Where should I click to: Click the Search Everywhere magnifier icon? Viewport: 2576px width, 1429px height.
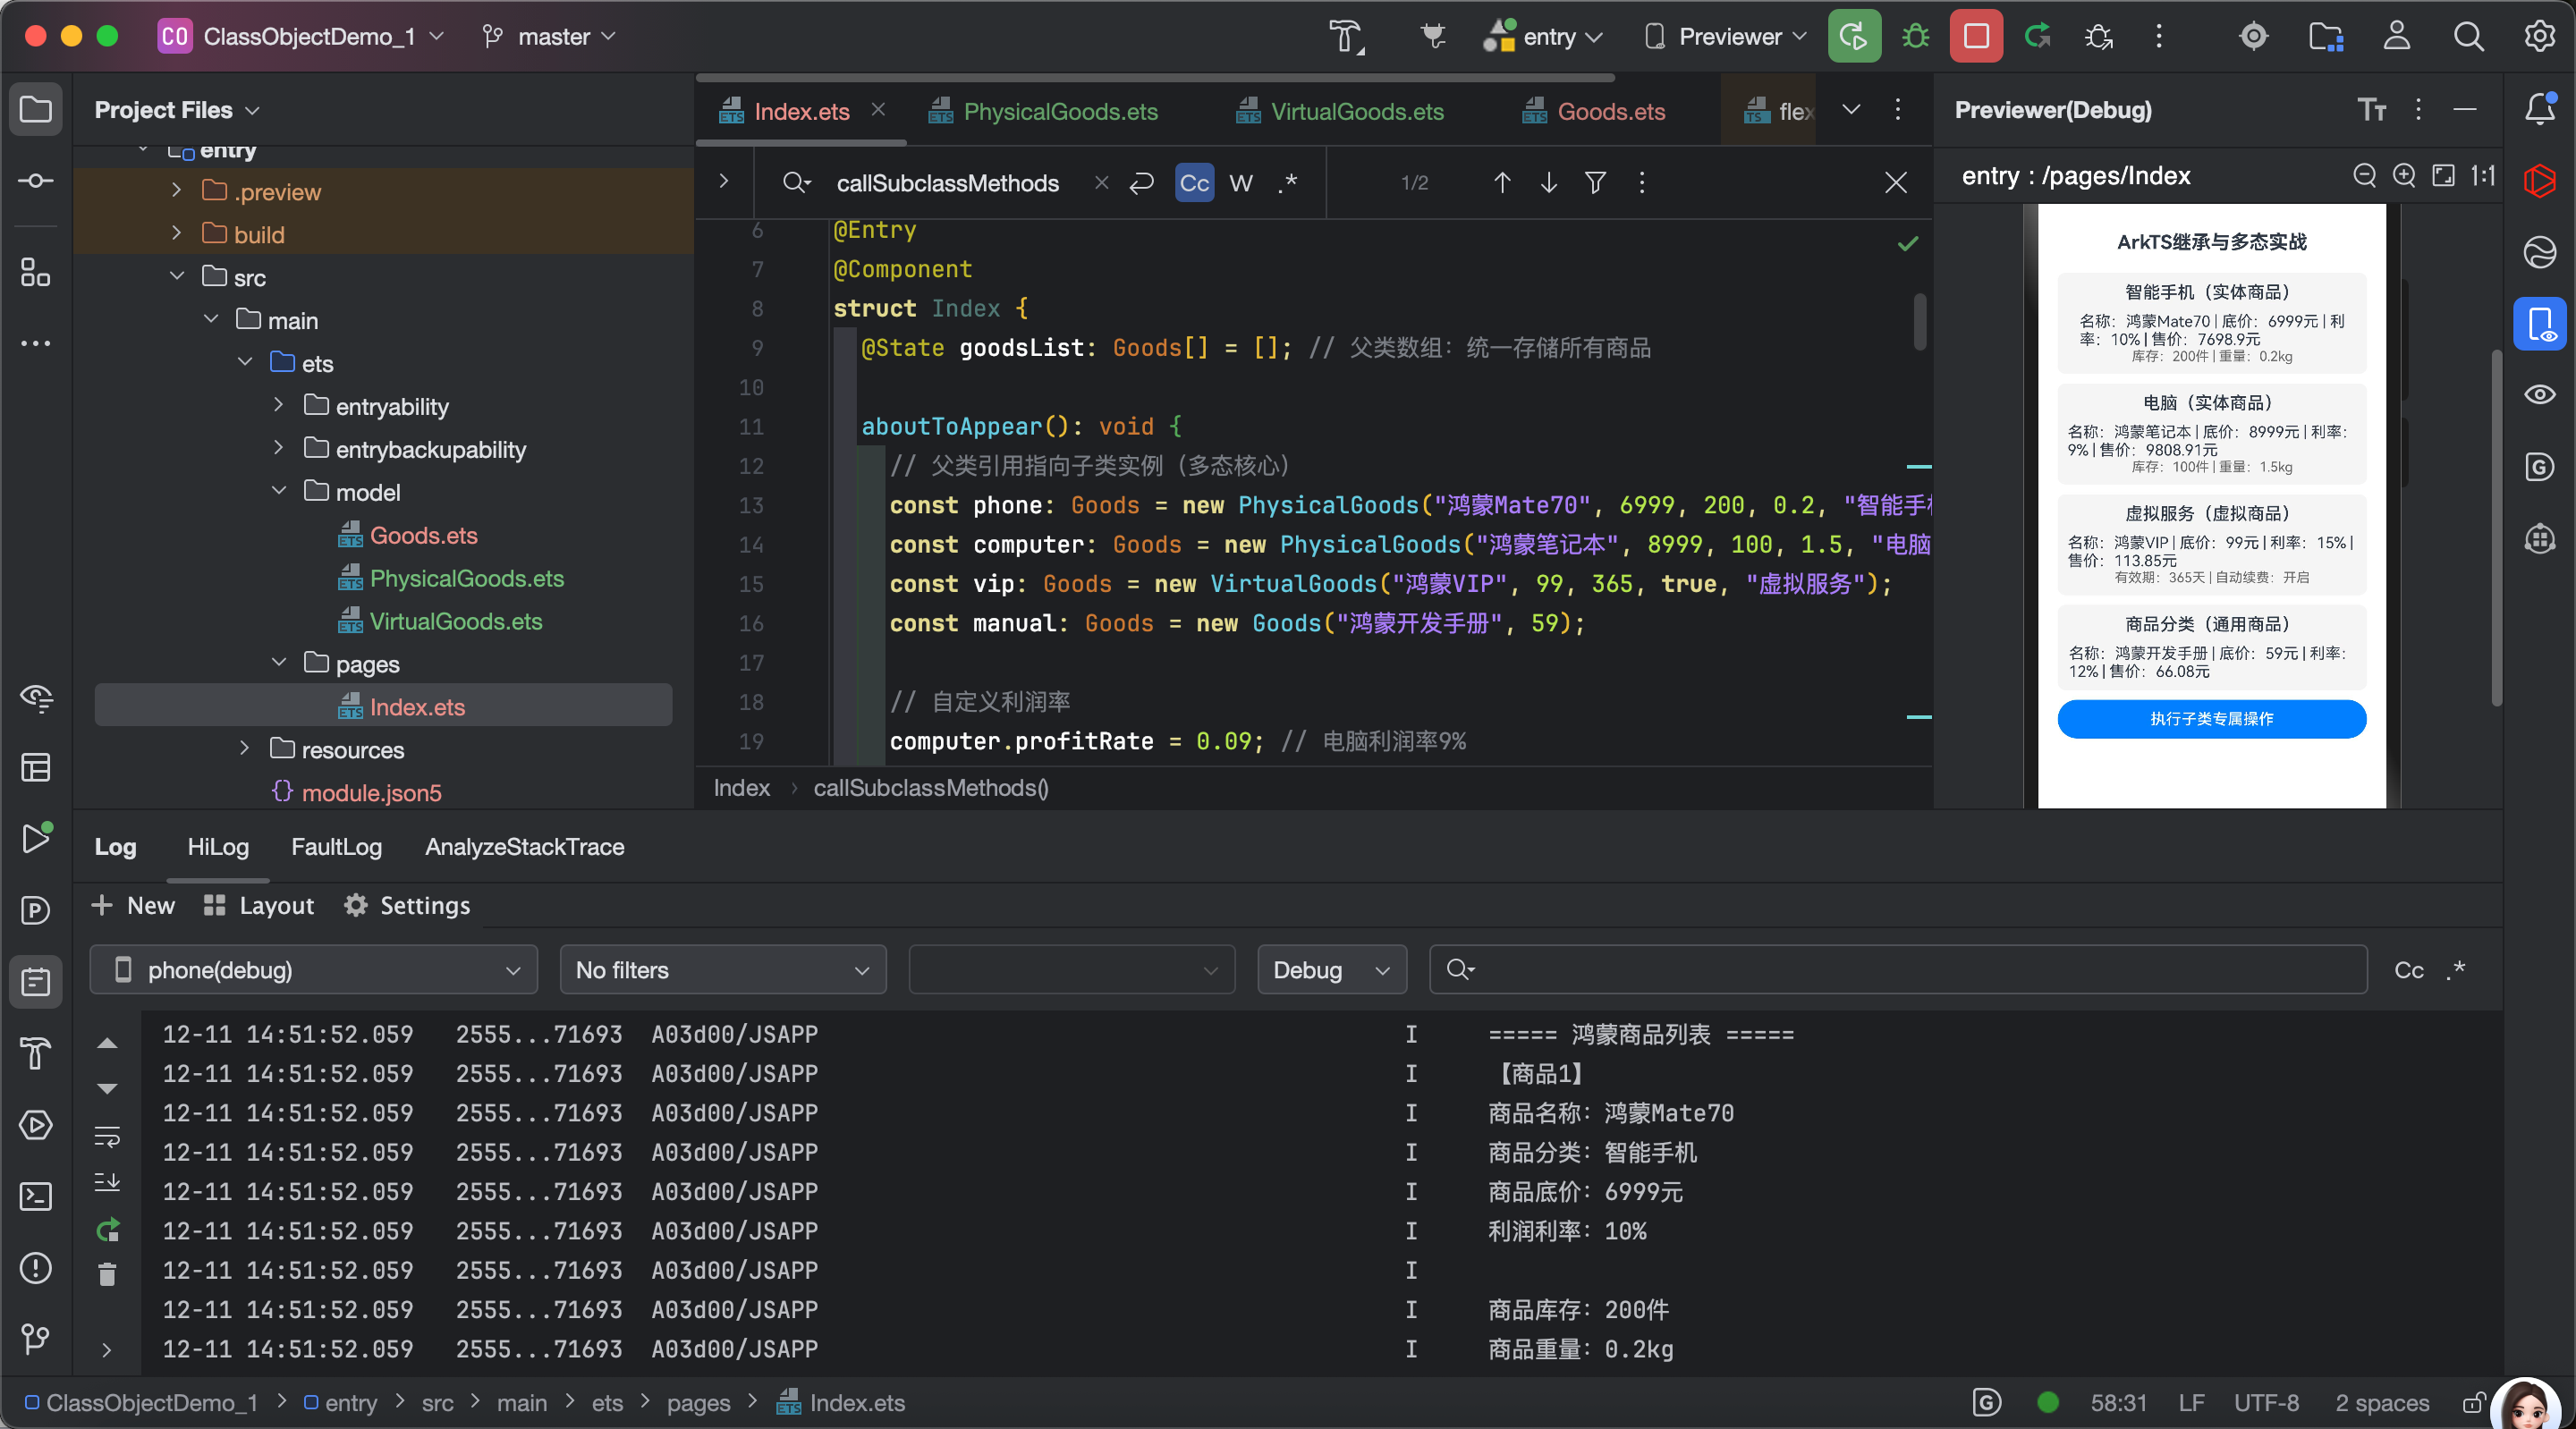2468,37
